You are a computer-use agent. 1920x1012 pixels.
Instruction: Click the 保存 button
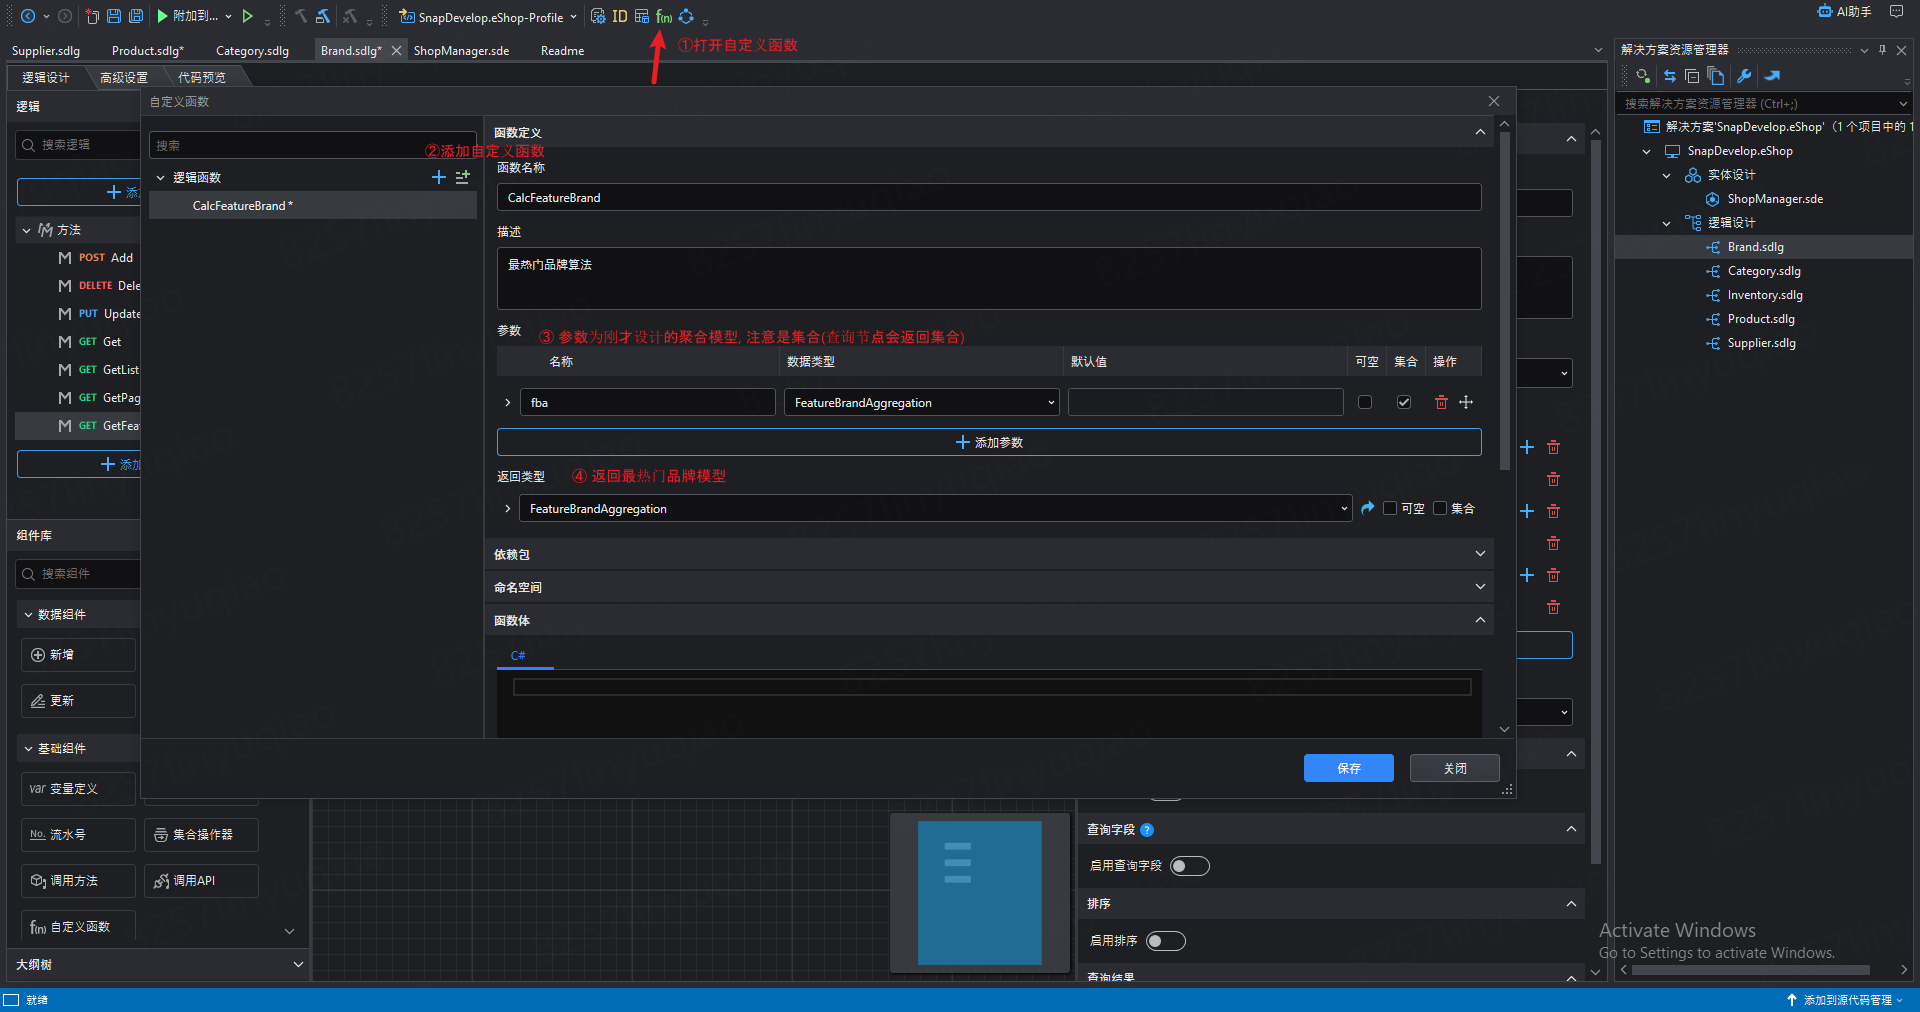(1348, 768)
